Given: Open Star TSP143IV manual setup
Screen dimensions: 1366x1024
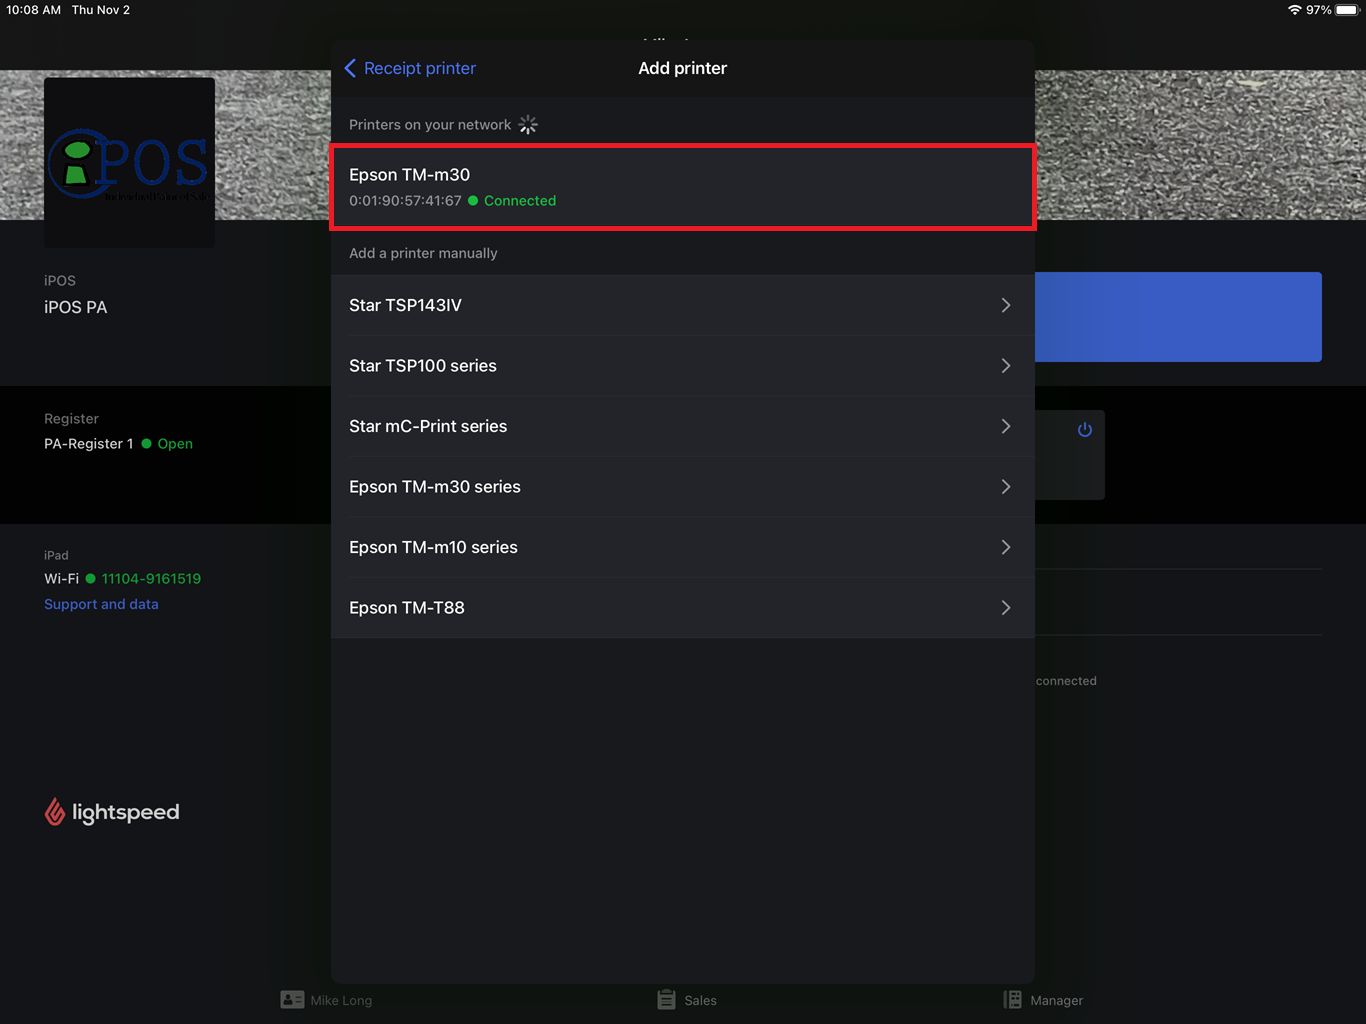Looking at the screenshot, I should click(683, 305).
